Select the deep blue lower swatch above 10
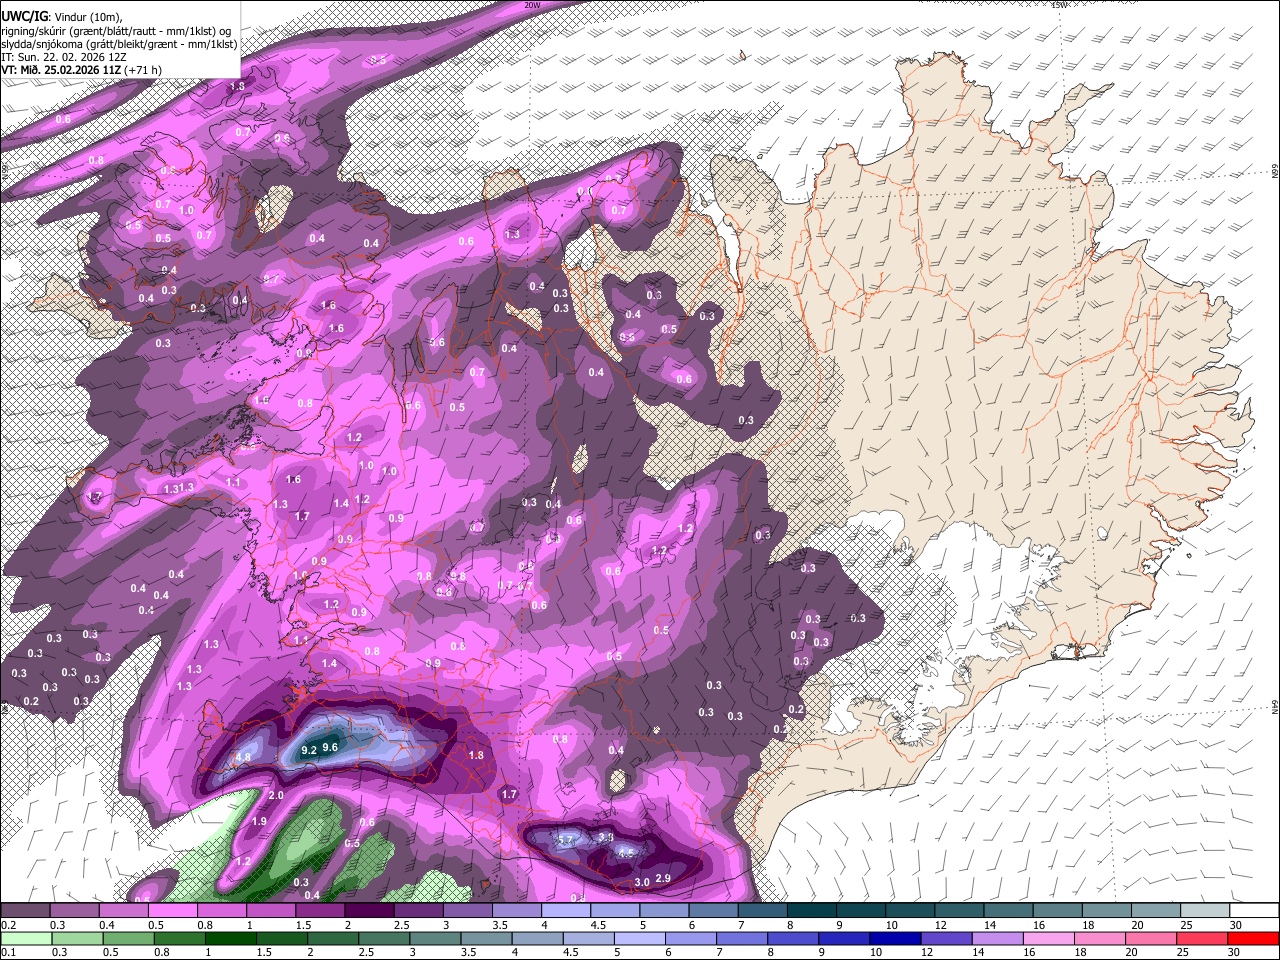This screenshot has height=960, width=1280. click(896, 939)
